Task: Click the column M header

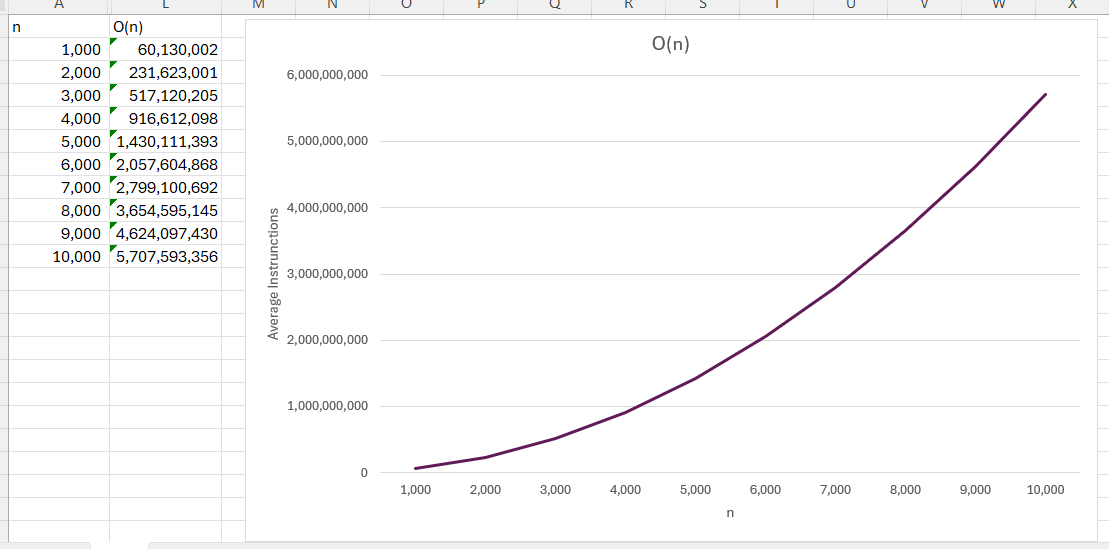Action: coord(259,6)
